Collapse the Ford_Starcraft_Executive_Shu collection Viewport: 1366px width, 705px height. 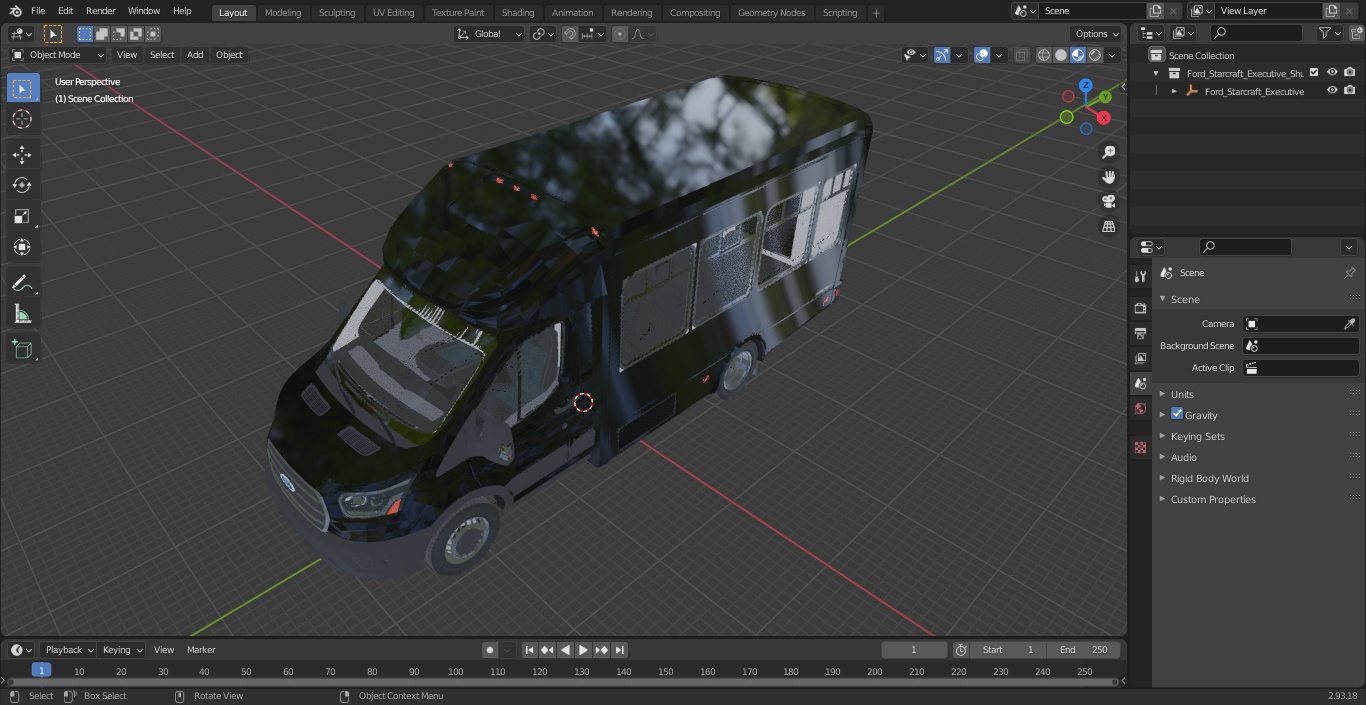click(x=1156, y=73)
